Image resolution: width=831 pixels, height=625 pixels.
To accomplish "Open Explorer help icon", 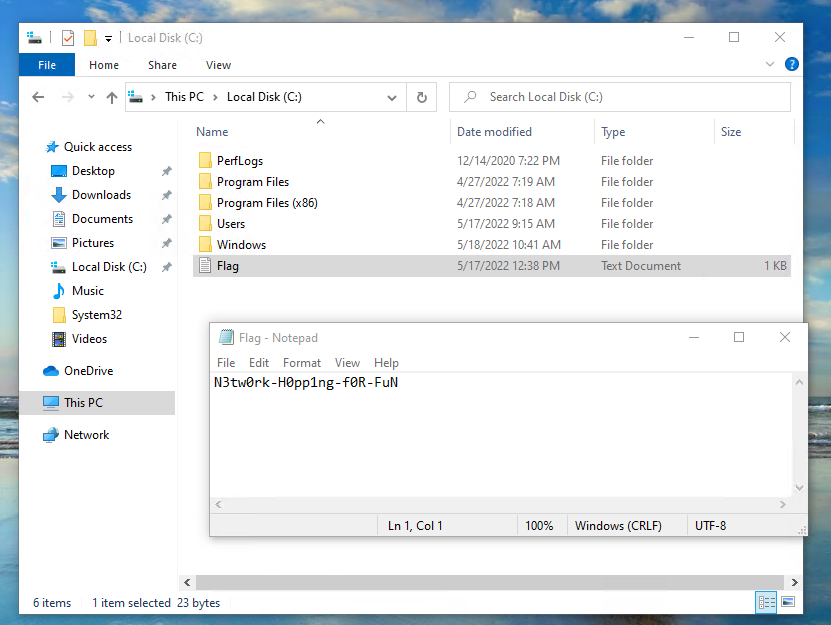I will click(x=792, y=64).
